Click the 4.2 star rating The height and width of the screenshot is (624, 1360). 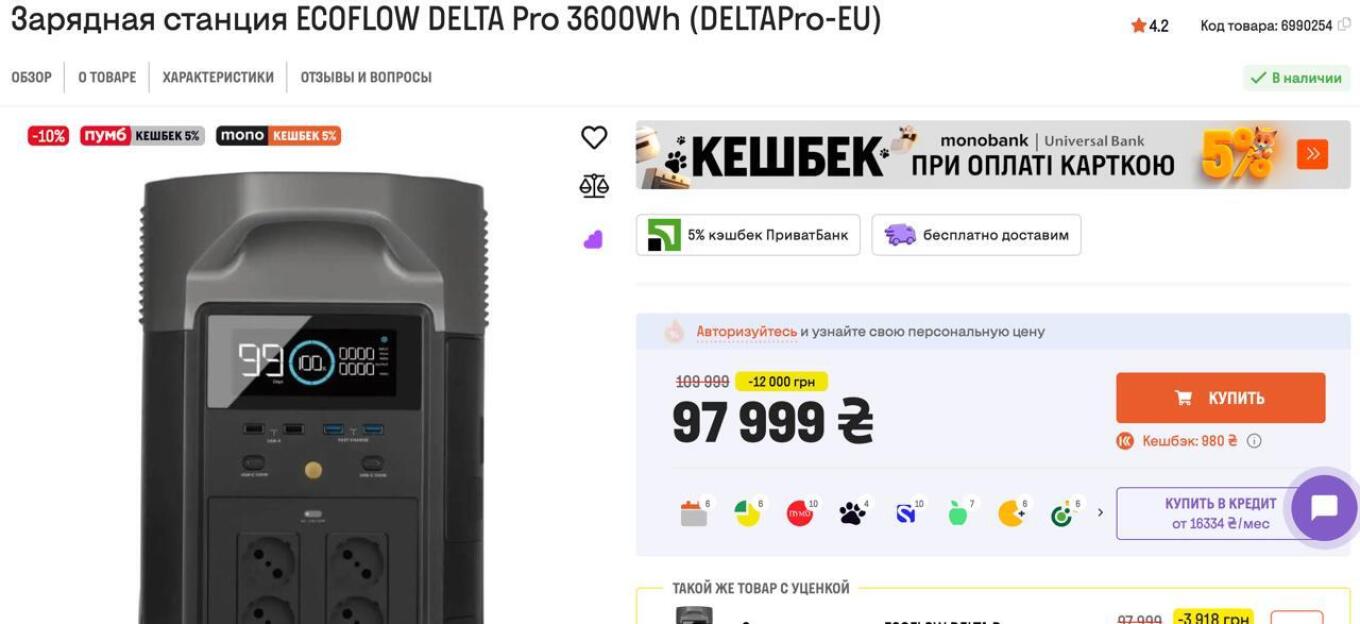click(1150, 26)
